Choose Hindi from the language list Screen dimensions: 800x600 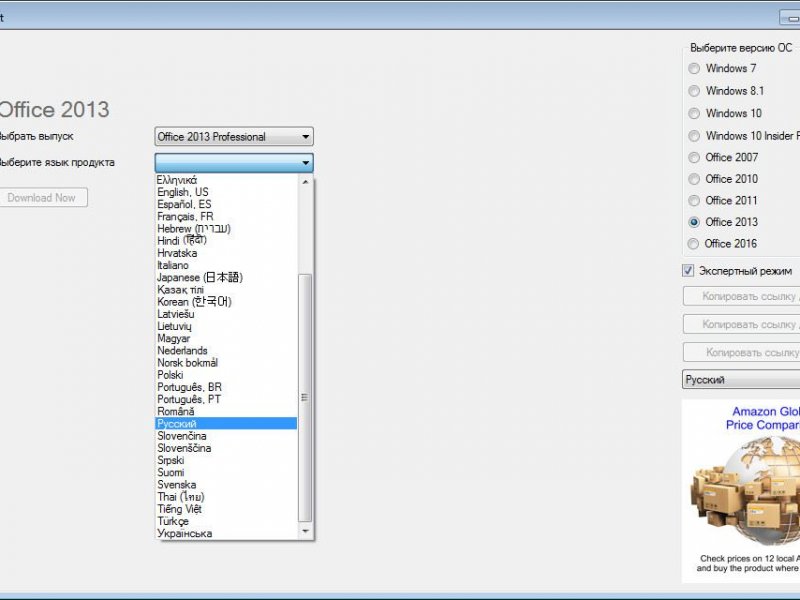point(226,241)
